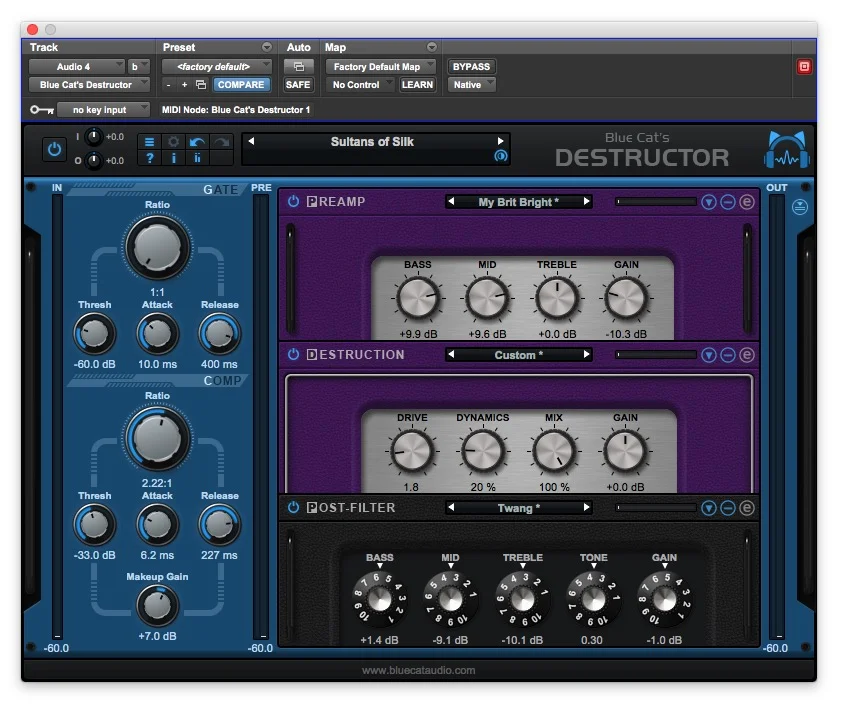Open the automation enable window icon under Auto
This screenshot has width=842, height=710.
(x=299, y=67)
